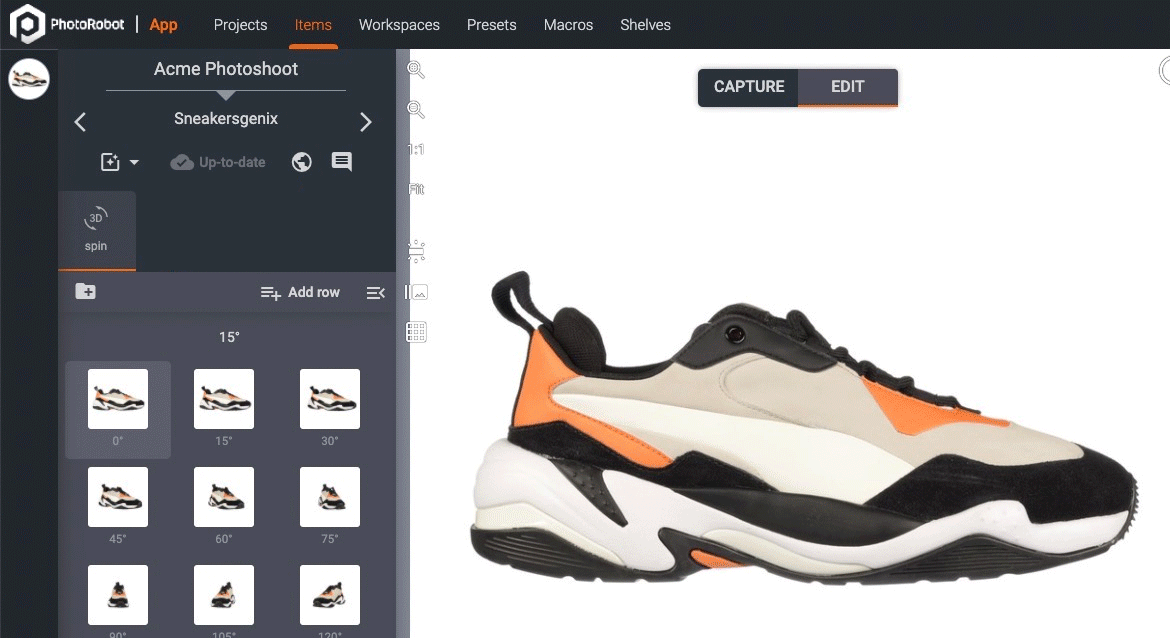Switch to the CAPTURE tab
Viewport: 1170px width, 638px height.
pyautogui.click(x=747, y=87)
